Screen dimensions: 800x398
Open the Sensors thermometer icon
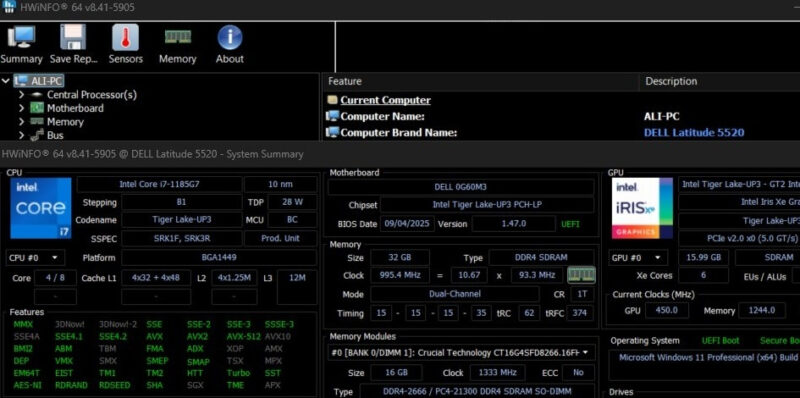point(126,38)
